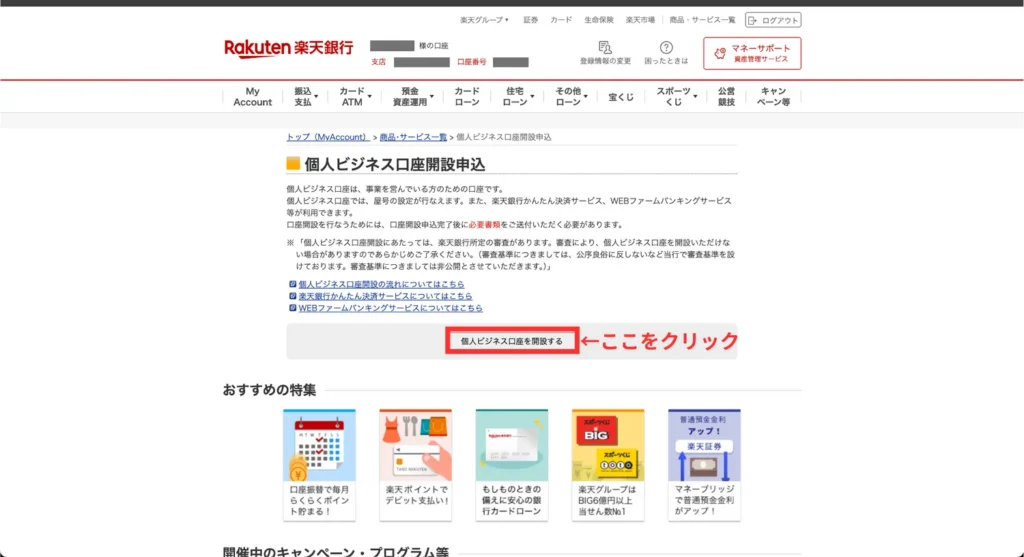The height and width of the screenshot is (557, 1024).
Task: Click the おすすめの特集 heading
Action: 269,390
